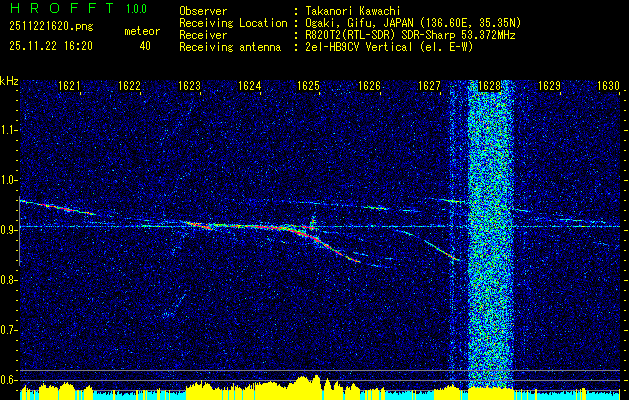Click the meteor label
Screen dimensions: 629x400
(142, 31)
